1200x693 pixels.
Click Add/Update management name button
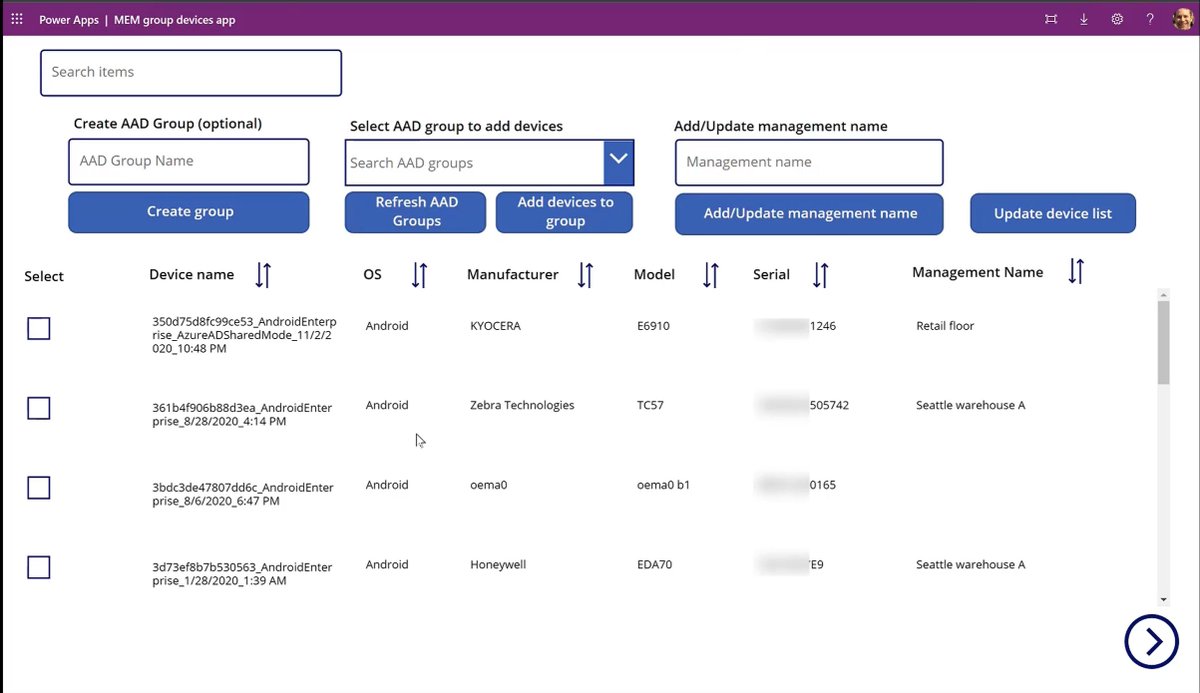(809, 214)
